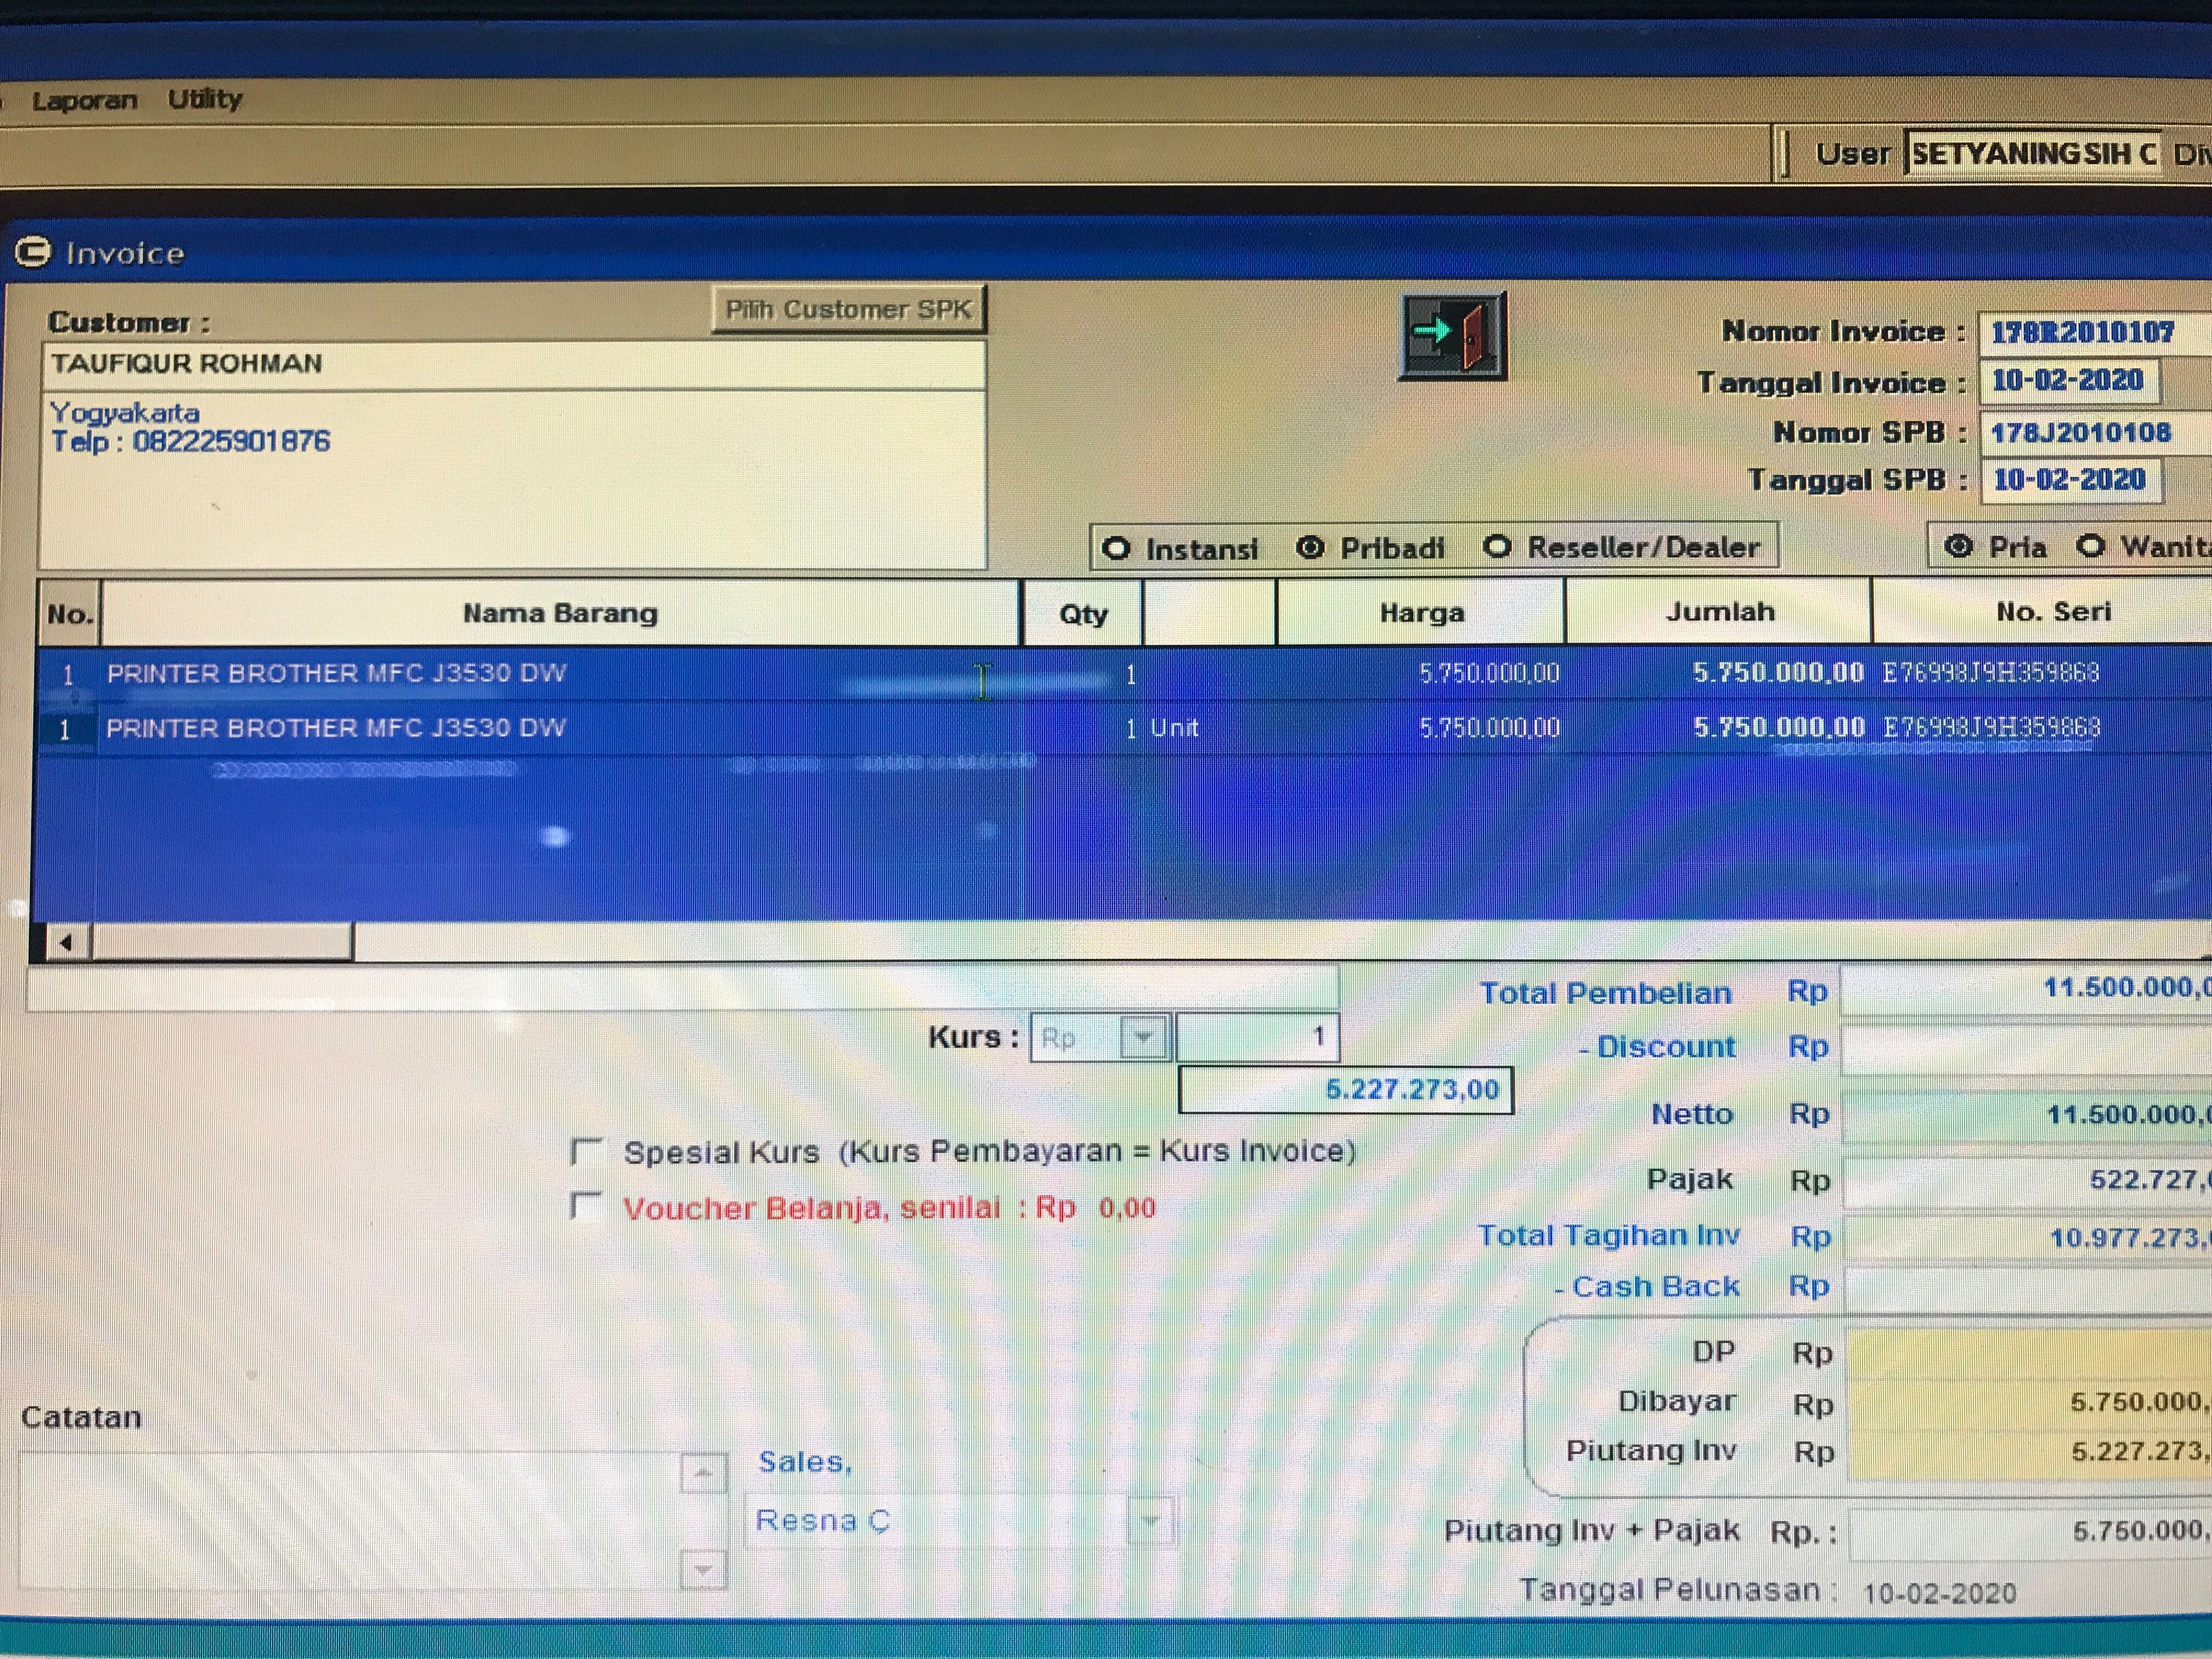Click the Nama Barang column header

point(560,613)
